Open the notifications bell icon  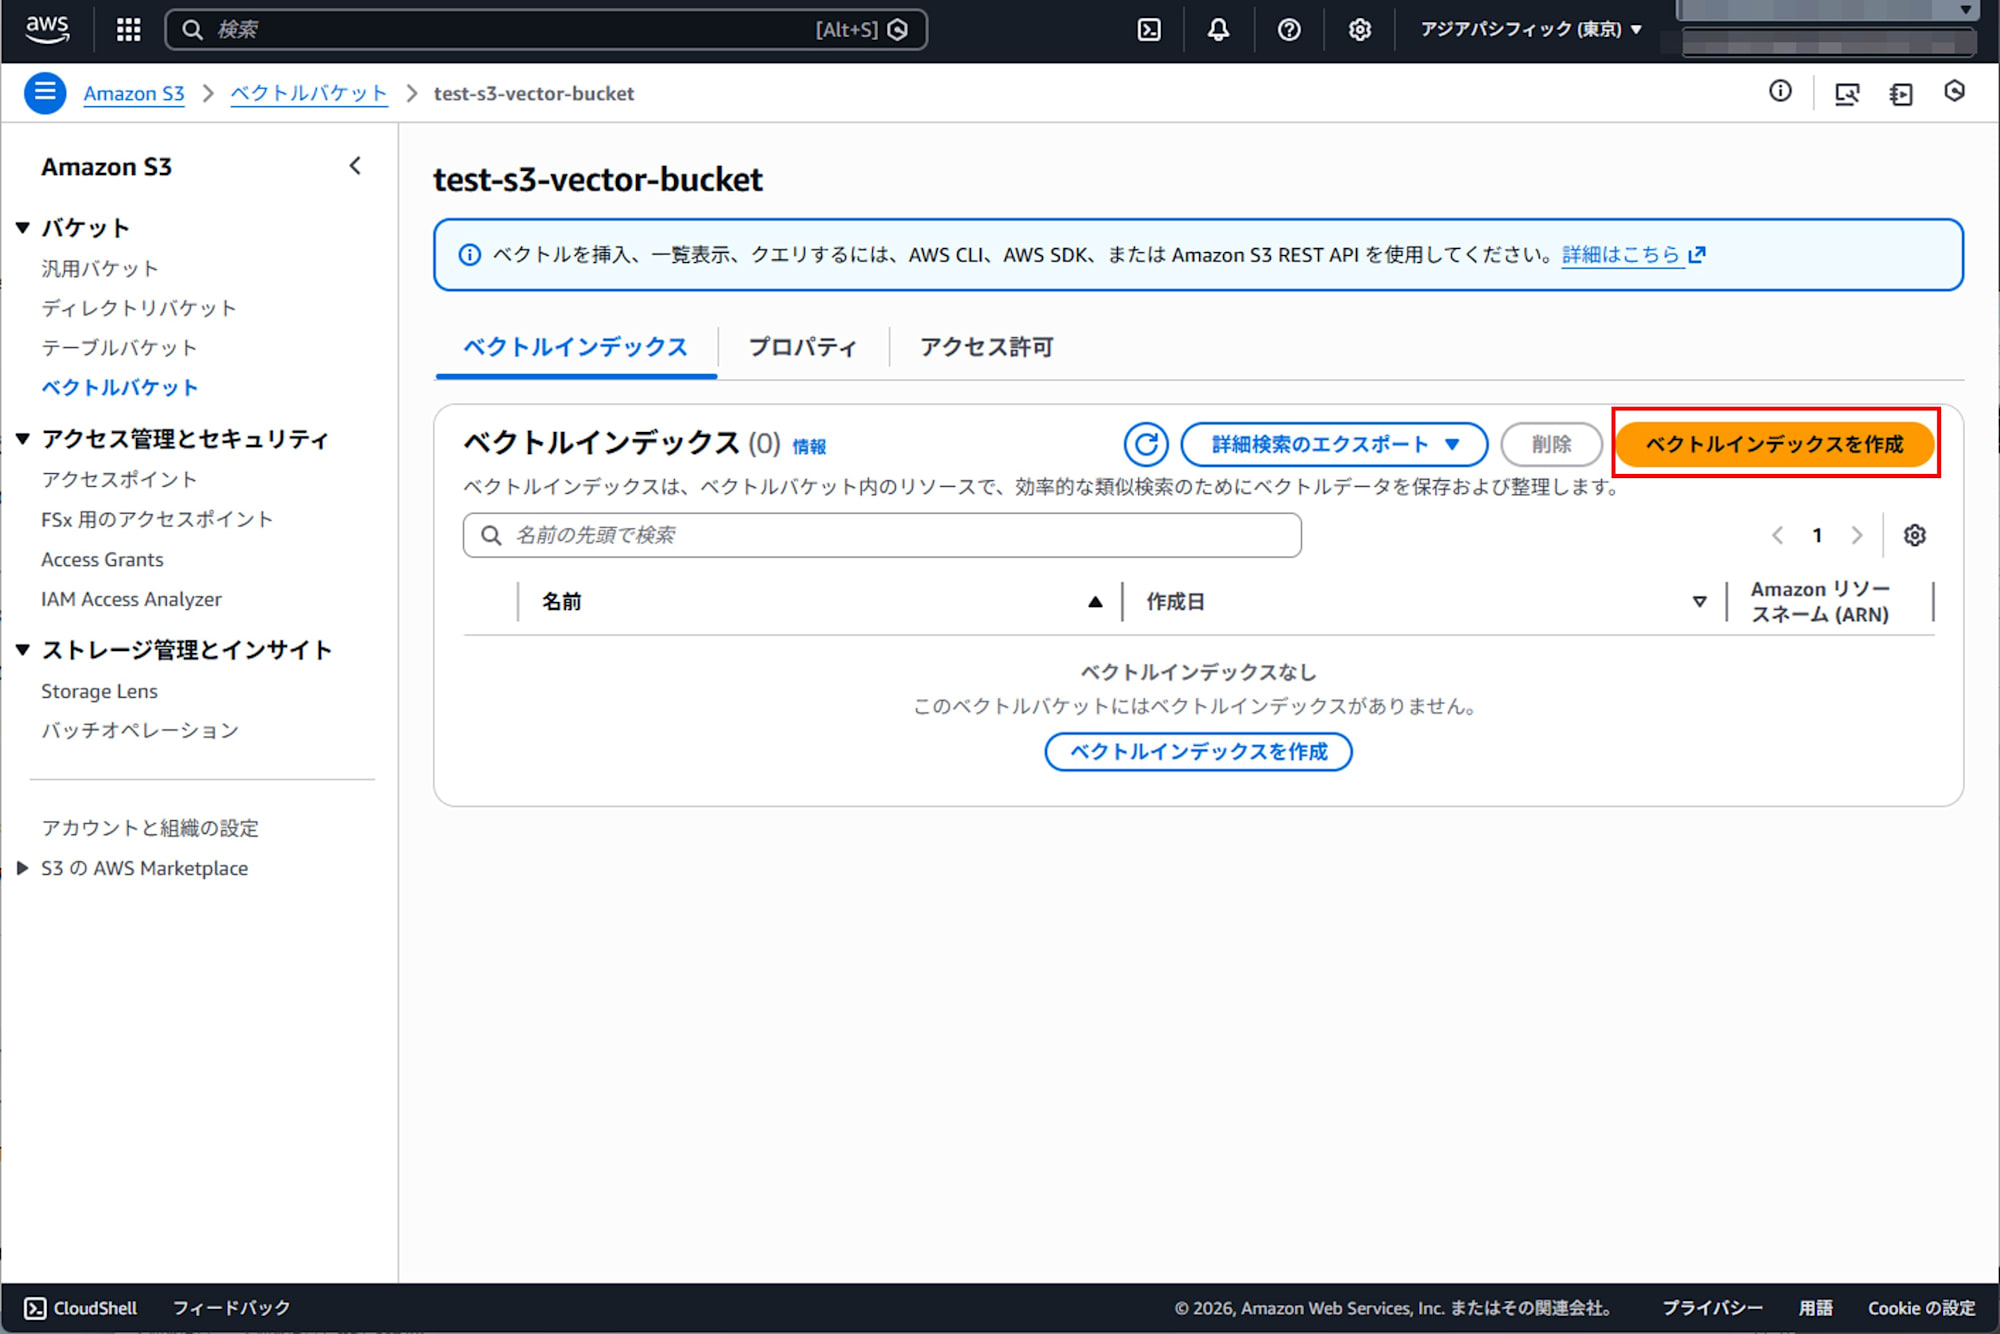click(1218, 30)
